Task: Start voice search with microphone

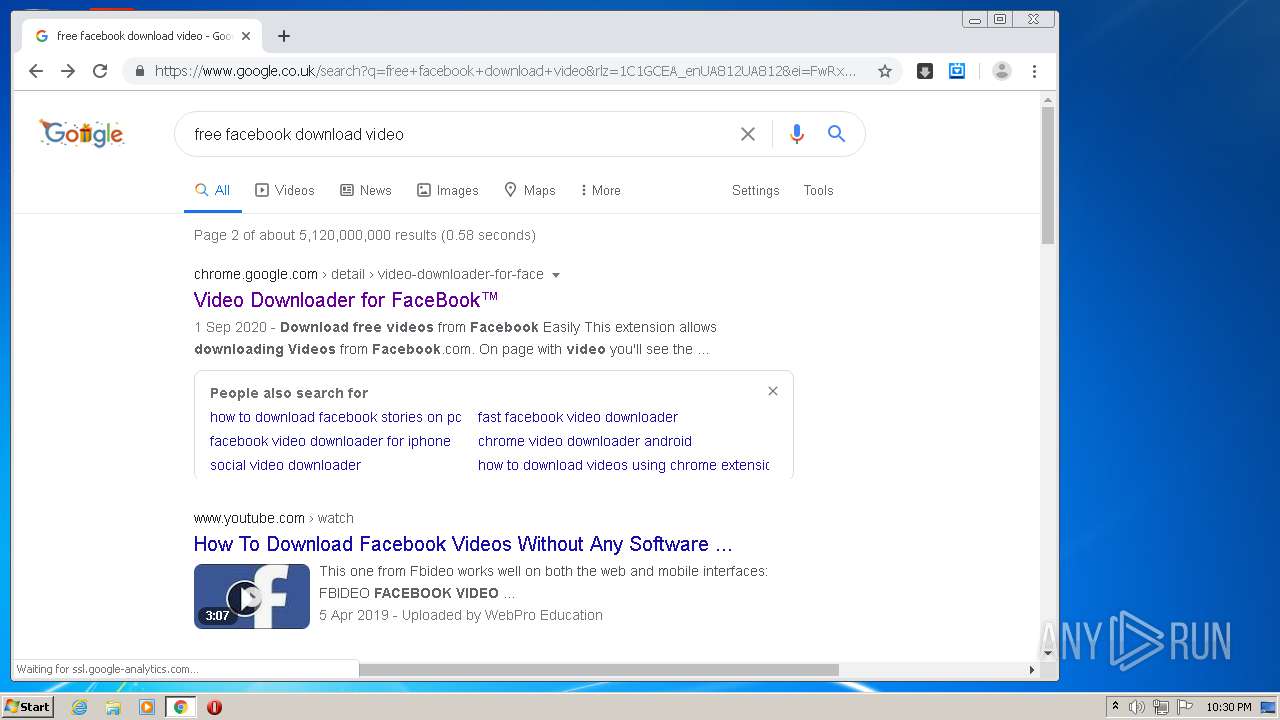Action: [797, 134]
